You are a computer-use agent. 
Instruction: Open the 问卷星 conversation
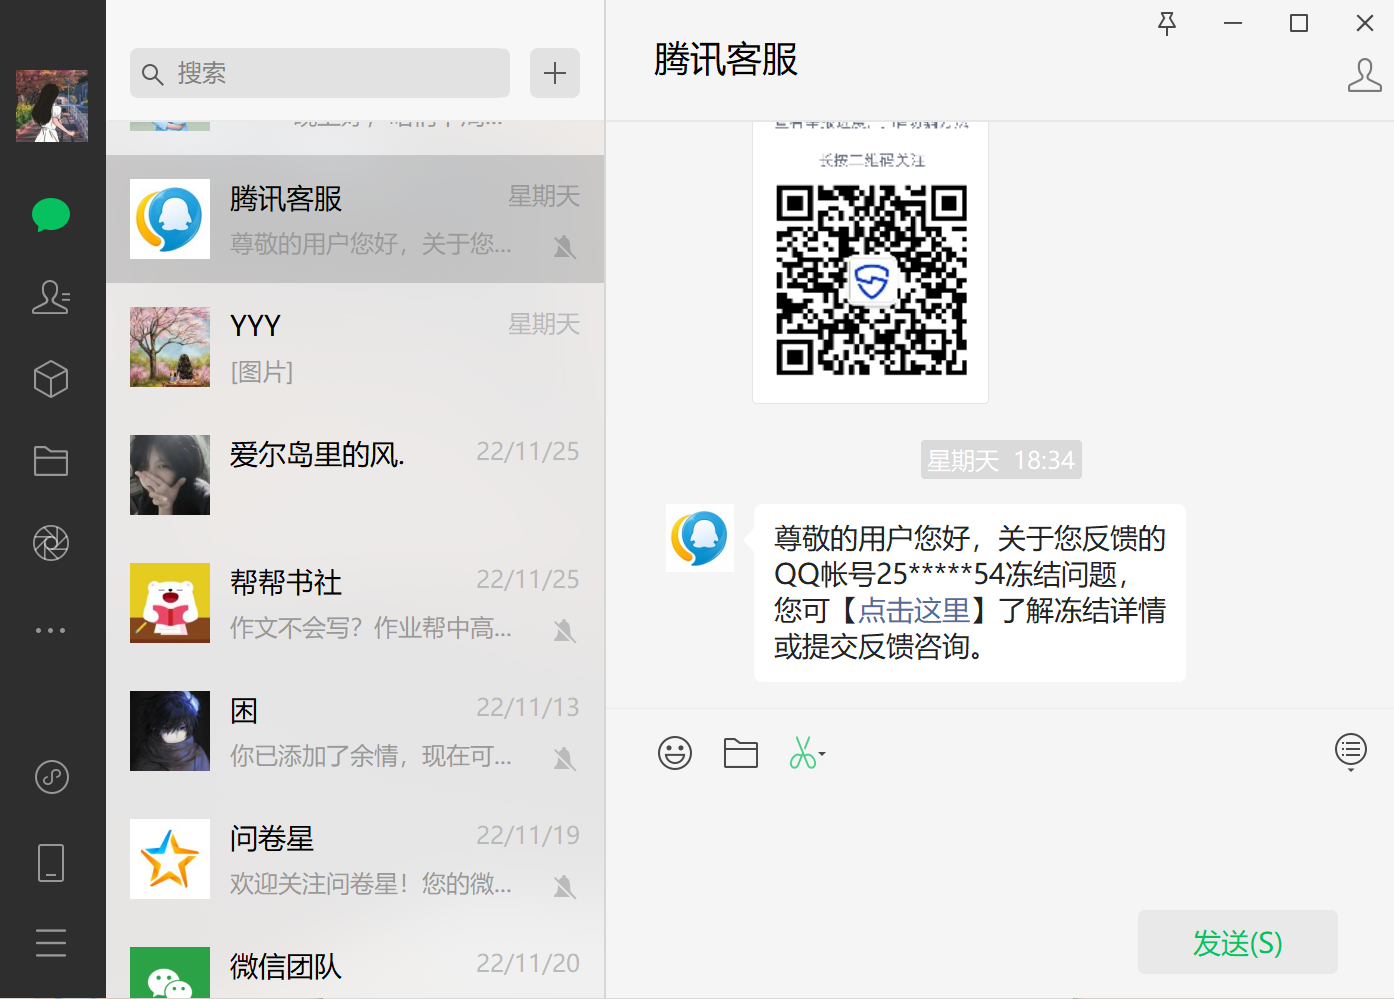click(x=355, y=859)
